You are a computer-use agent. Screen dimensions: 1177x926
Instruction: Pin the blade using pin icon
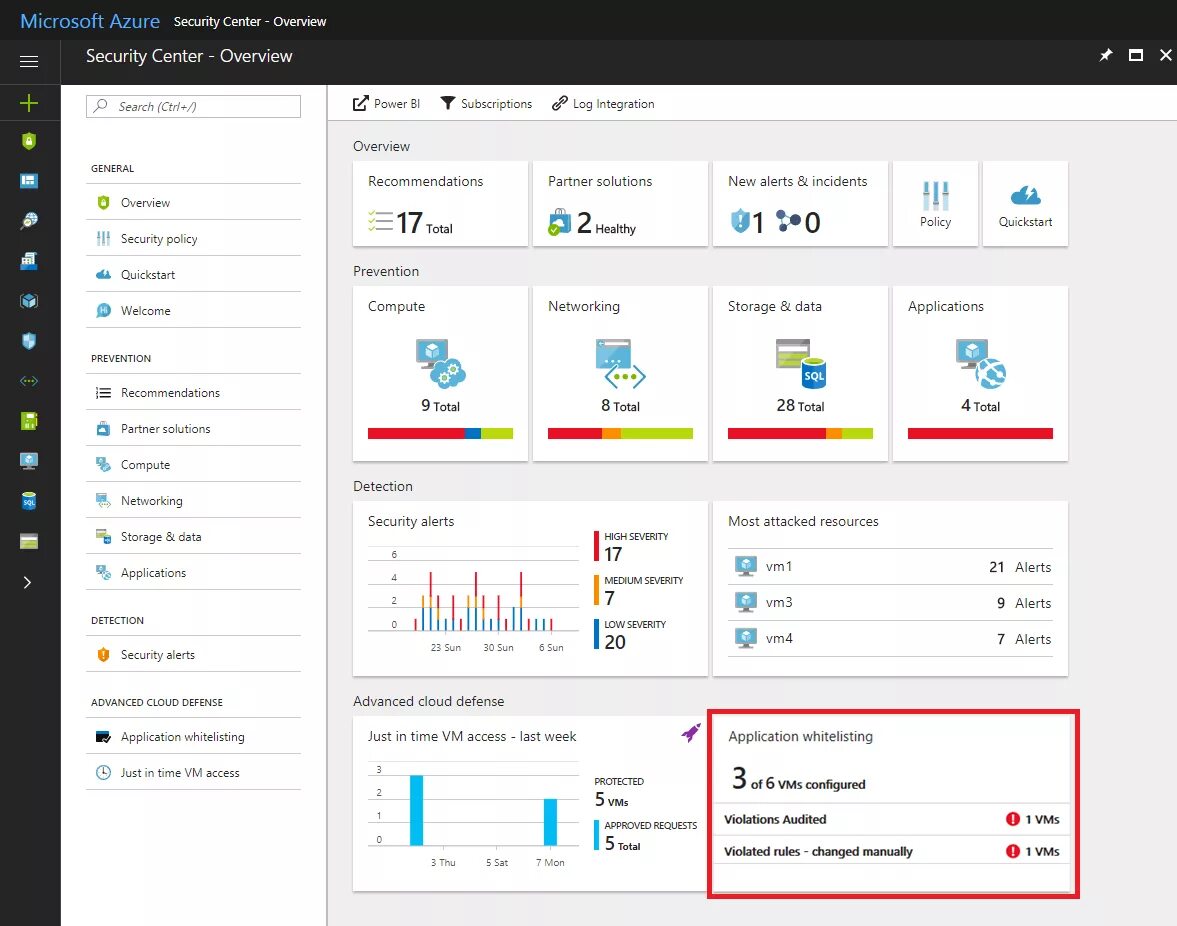click(x=1106, y=56)
